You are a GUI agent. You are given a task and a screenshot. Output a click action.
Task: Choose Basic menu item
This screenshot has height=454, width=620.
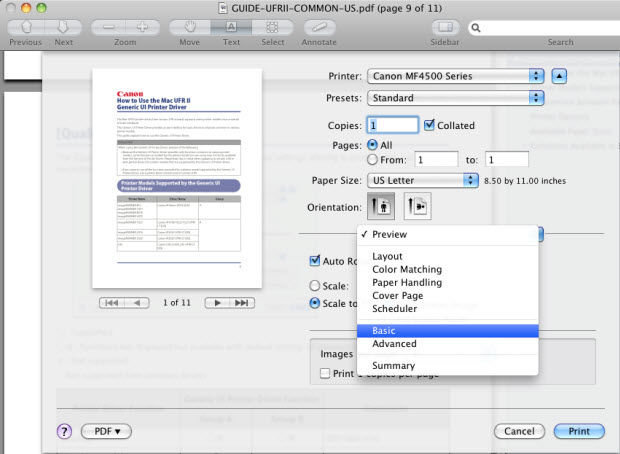click(448, 331)
